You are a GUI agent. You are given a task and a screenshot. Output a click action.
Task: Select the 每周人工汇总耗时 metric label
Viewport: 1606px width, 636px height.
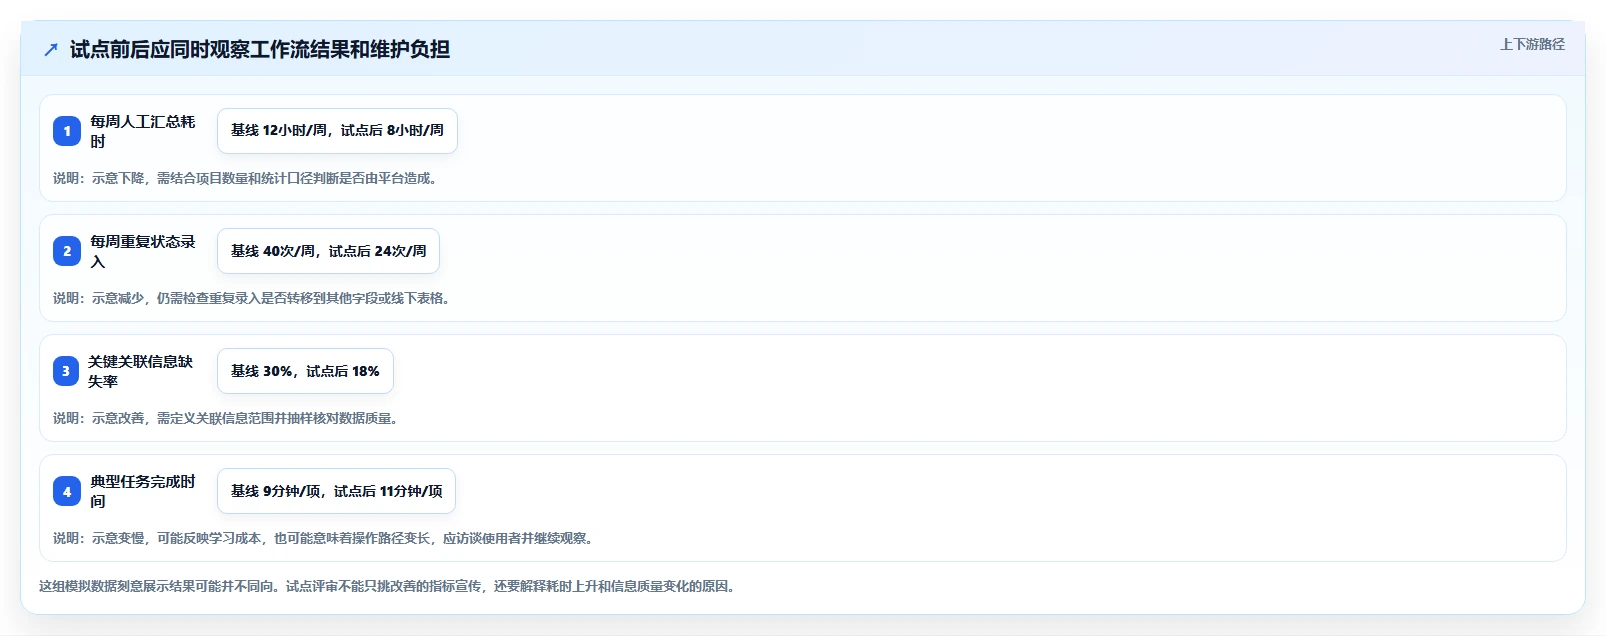pyautogui.click(x=143, y=131)
